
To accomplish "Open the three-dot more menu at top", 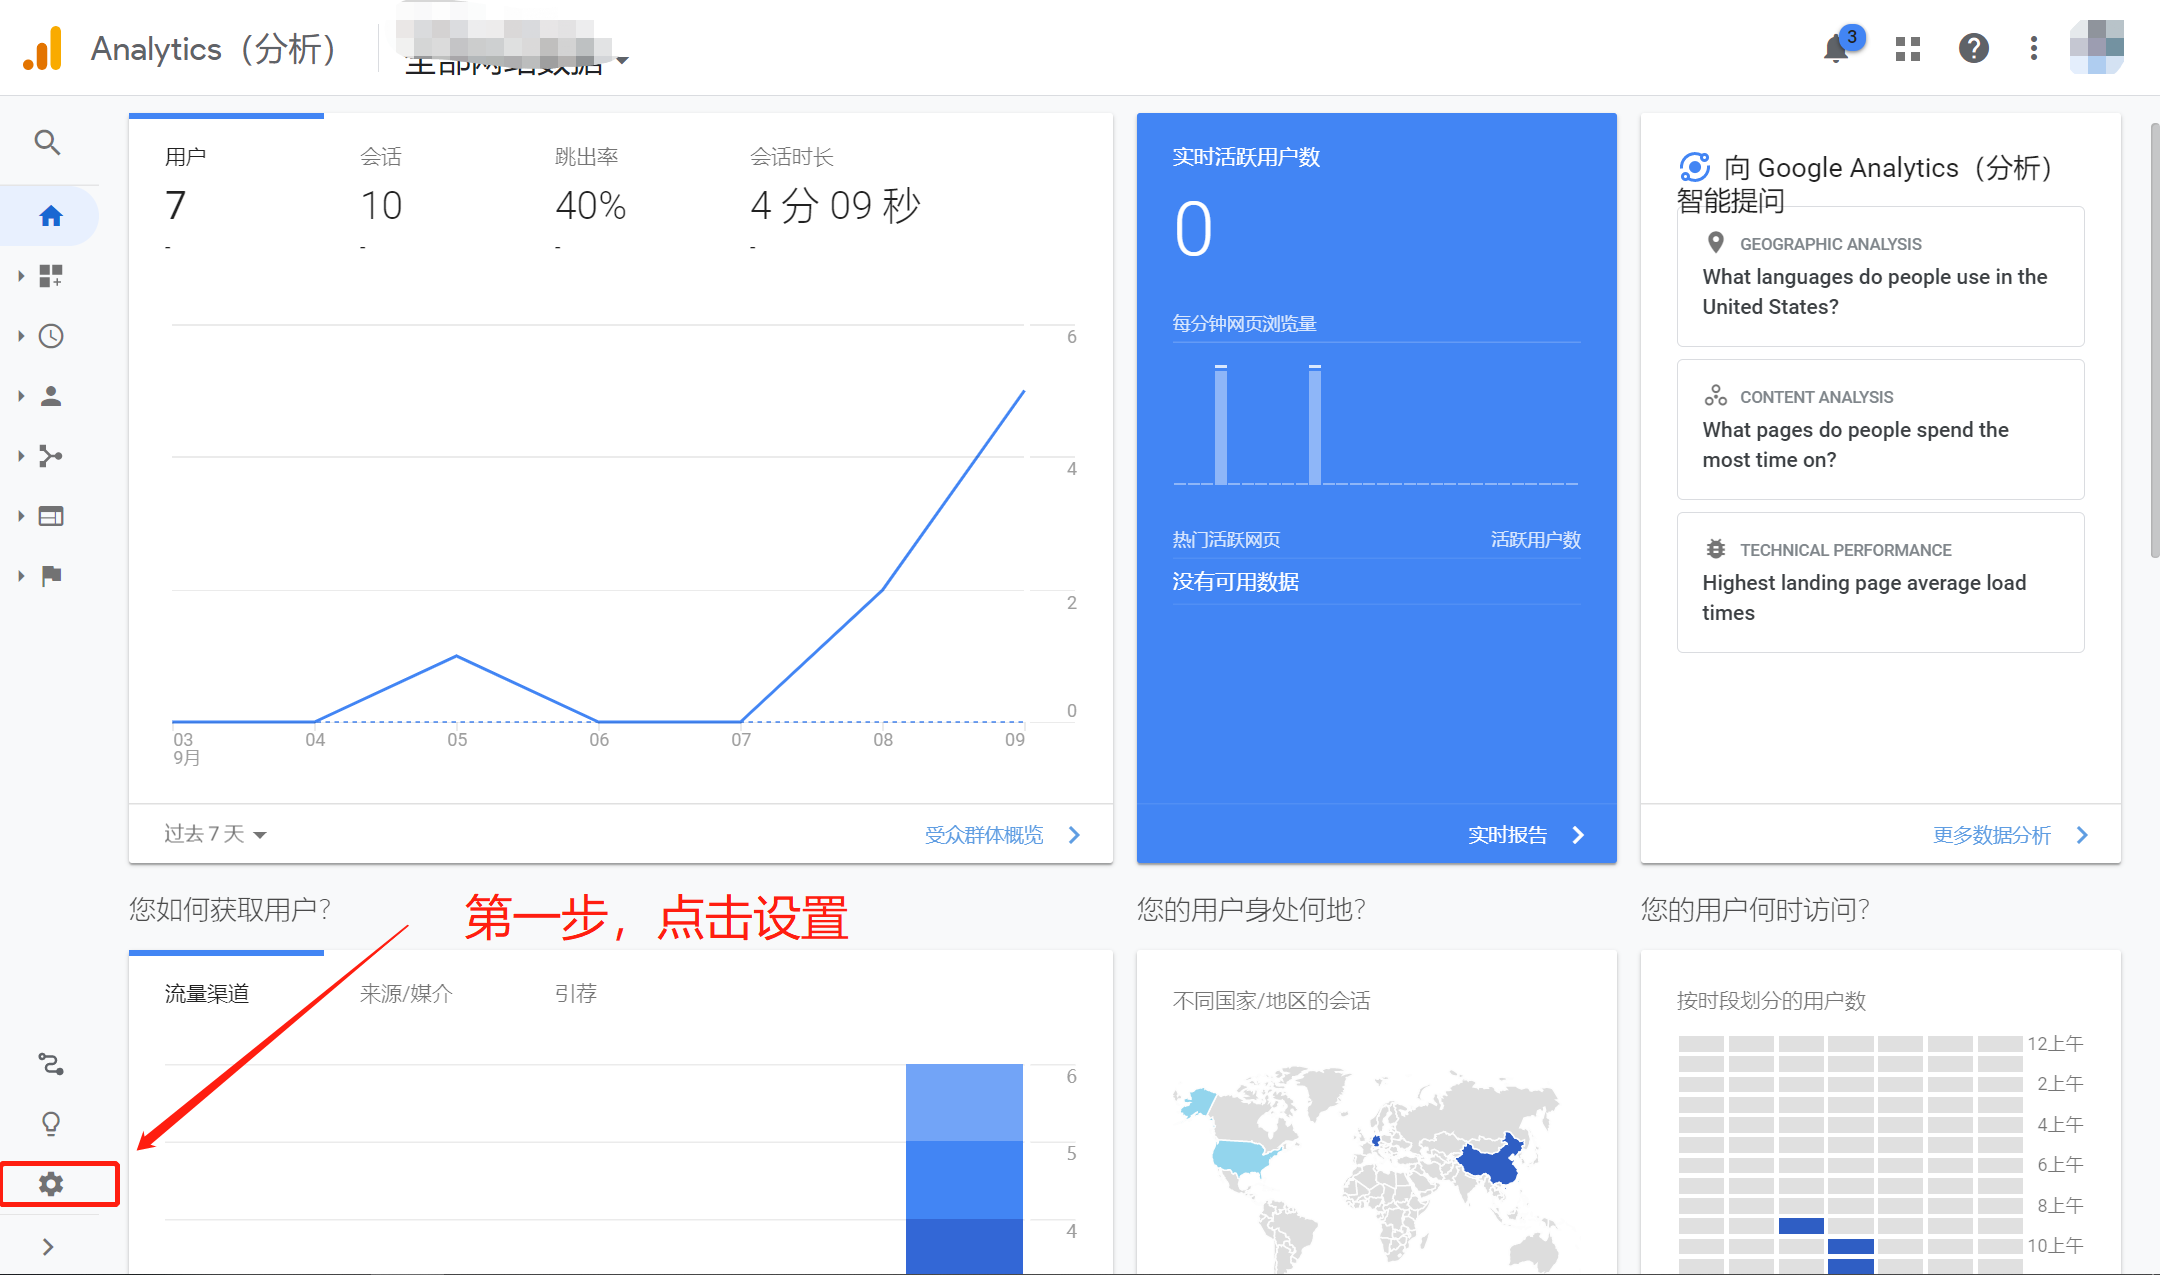I will [2033, 48].
